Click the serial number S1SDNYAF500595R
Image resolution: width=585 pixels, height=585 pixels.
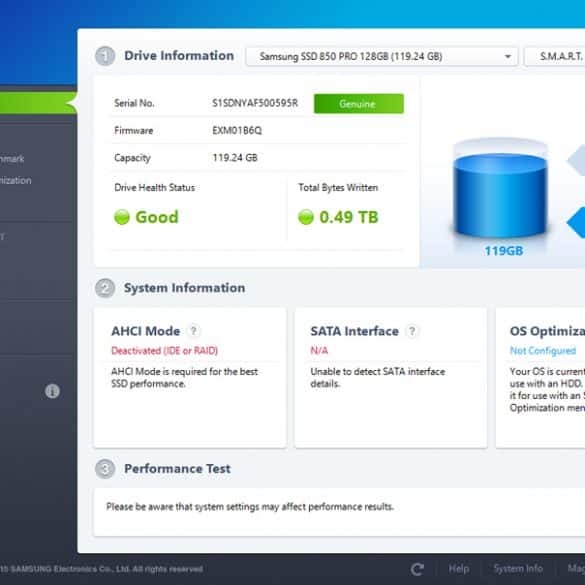click(255, 103)
